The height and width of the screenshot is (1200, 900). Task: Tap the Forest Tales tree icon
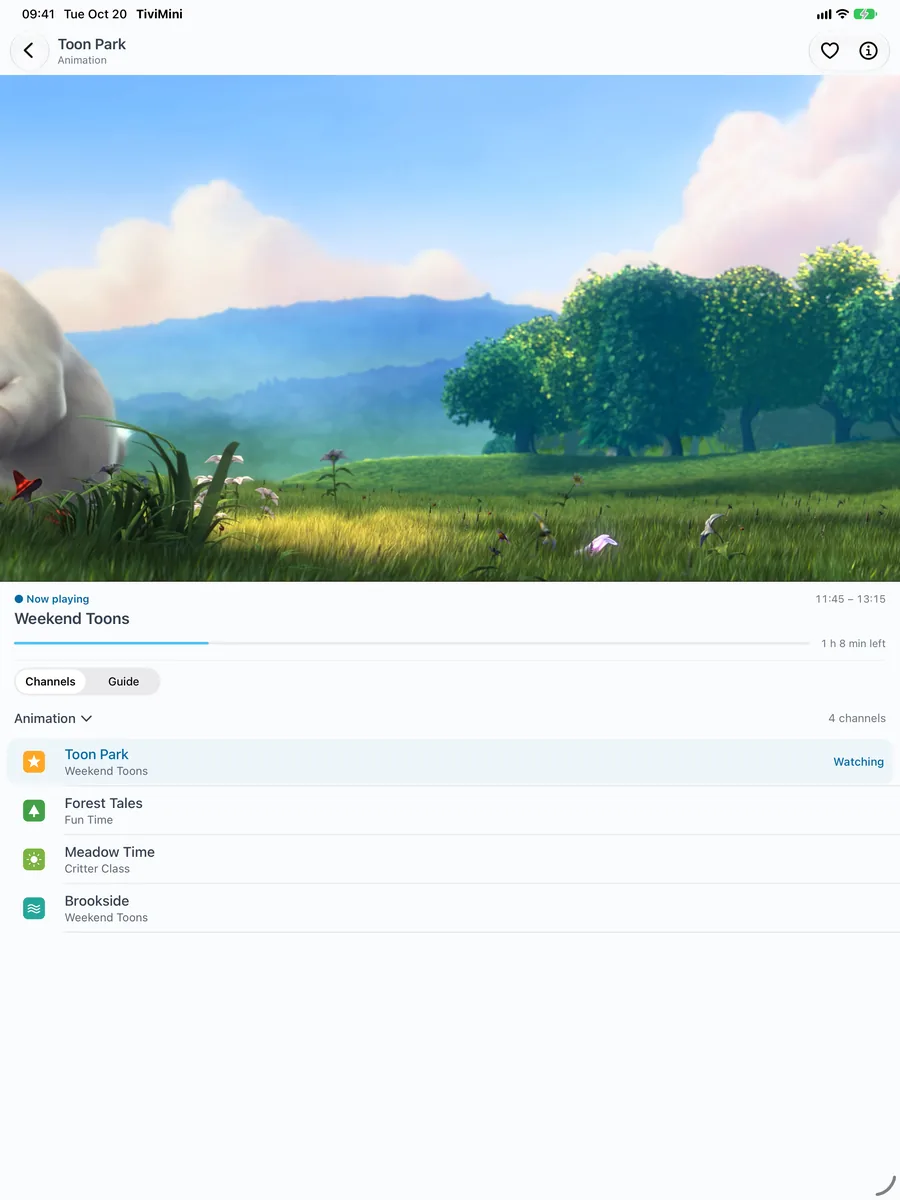click(x=34, y=811)
